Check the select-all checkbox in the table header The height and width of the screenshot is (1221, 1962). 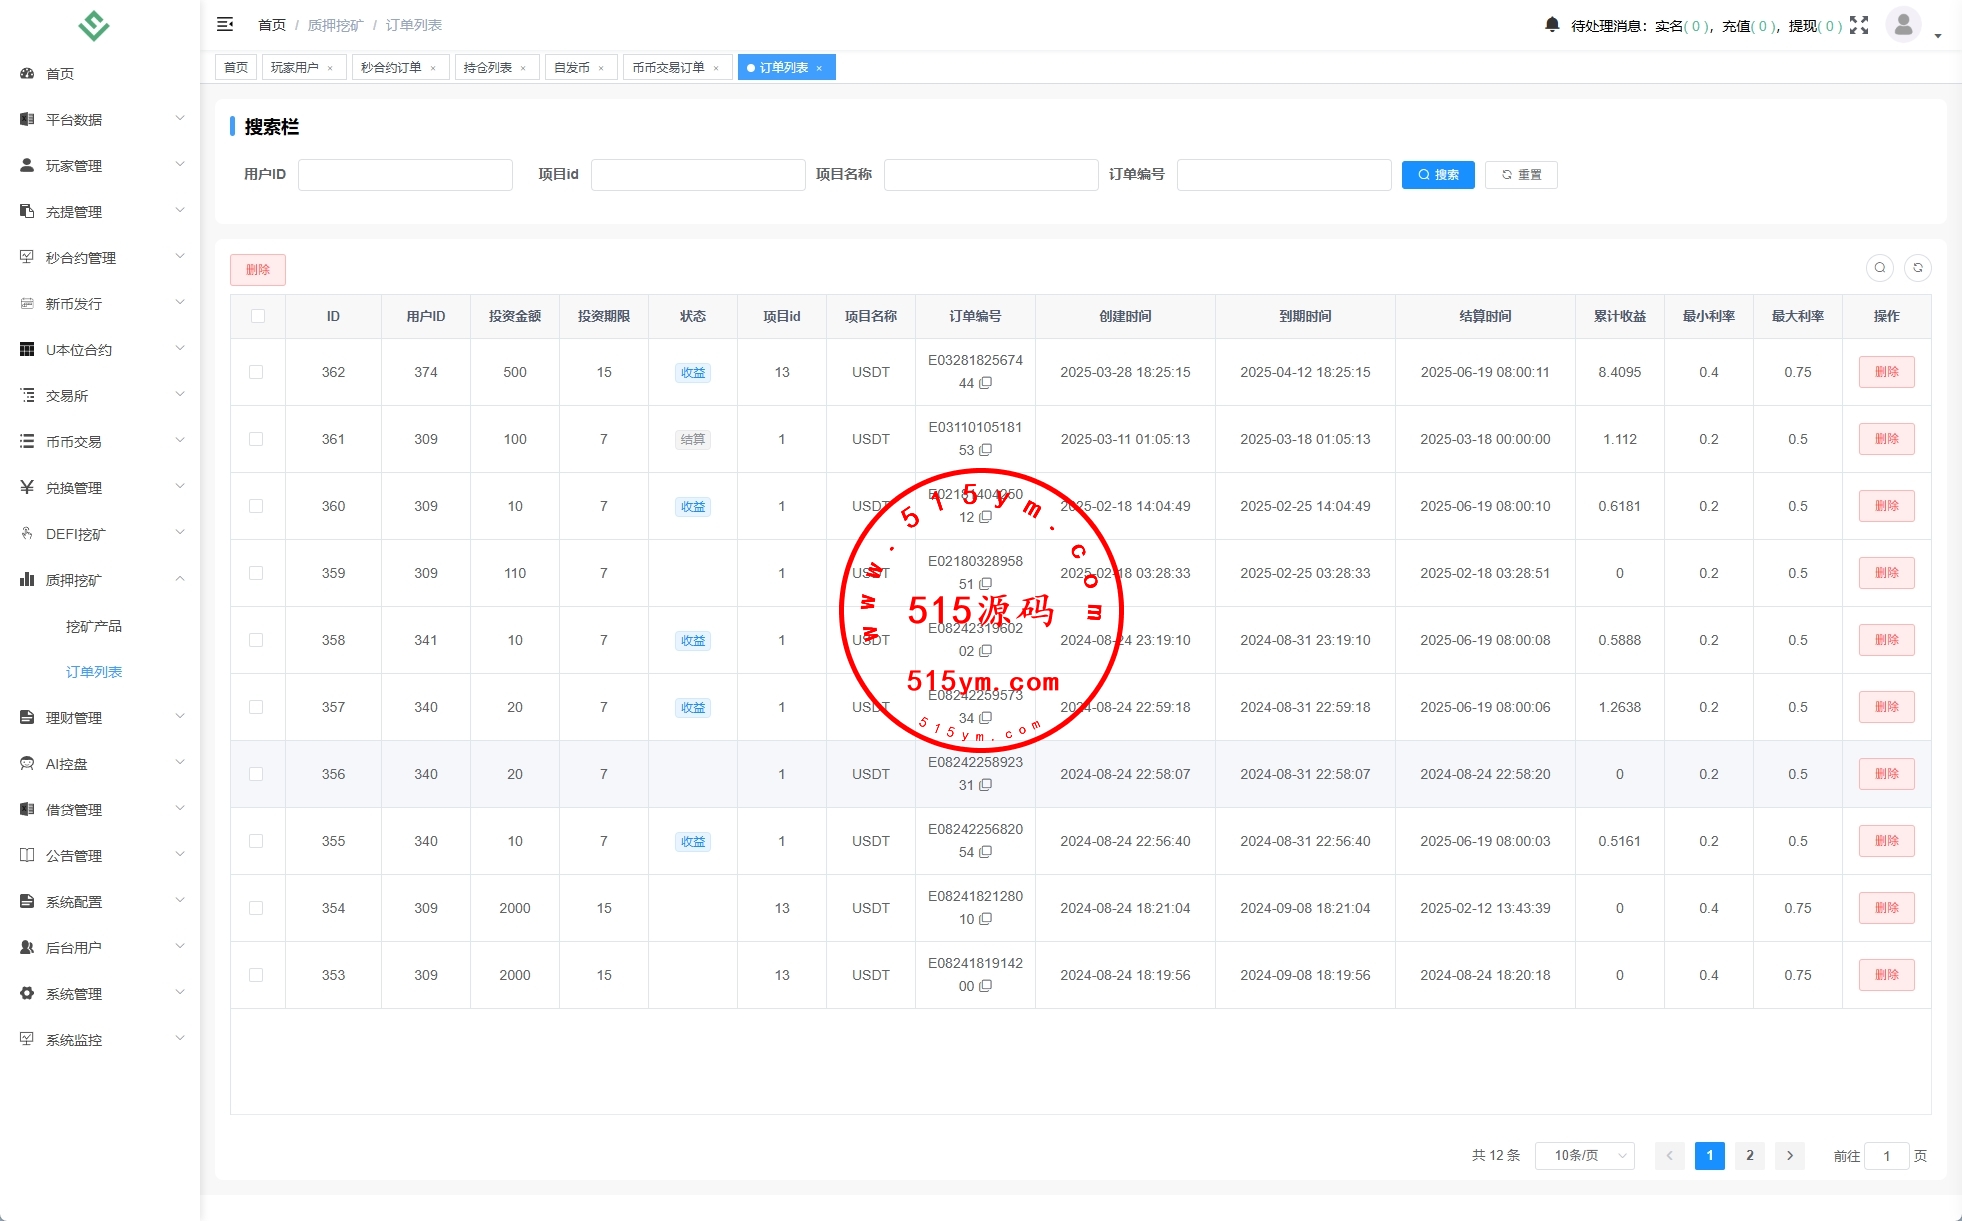click(x=258, y=316)
